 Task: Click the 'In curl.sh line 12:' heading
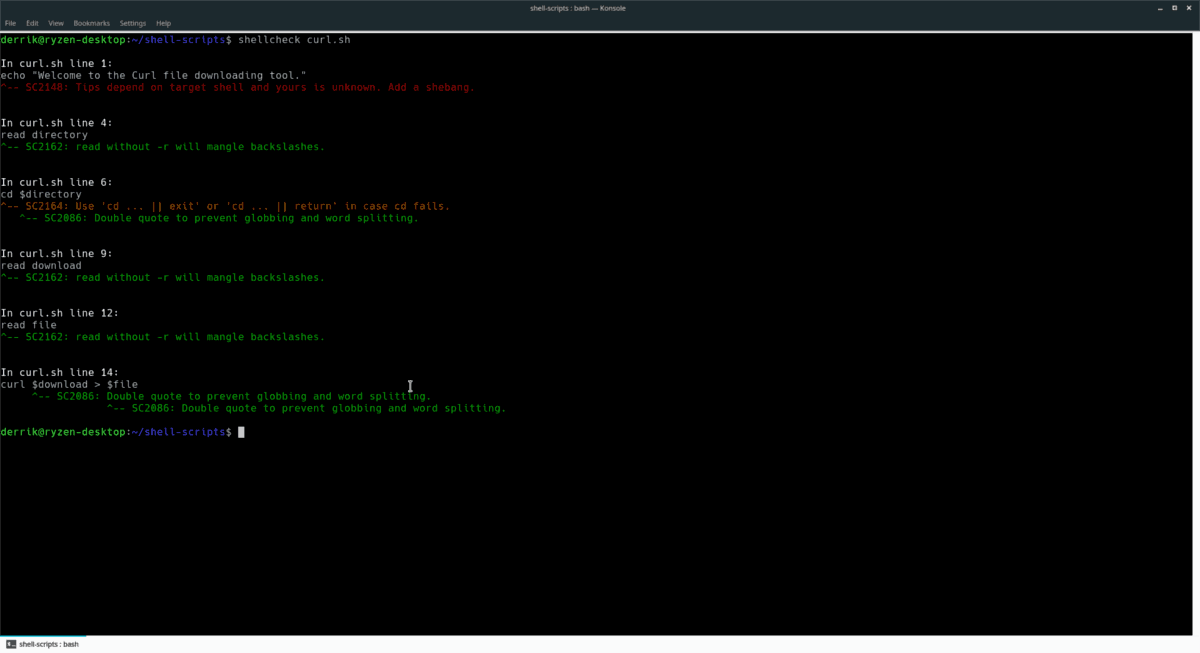tap(59, 313)
